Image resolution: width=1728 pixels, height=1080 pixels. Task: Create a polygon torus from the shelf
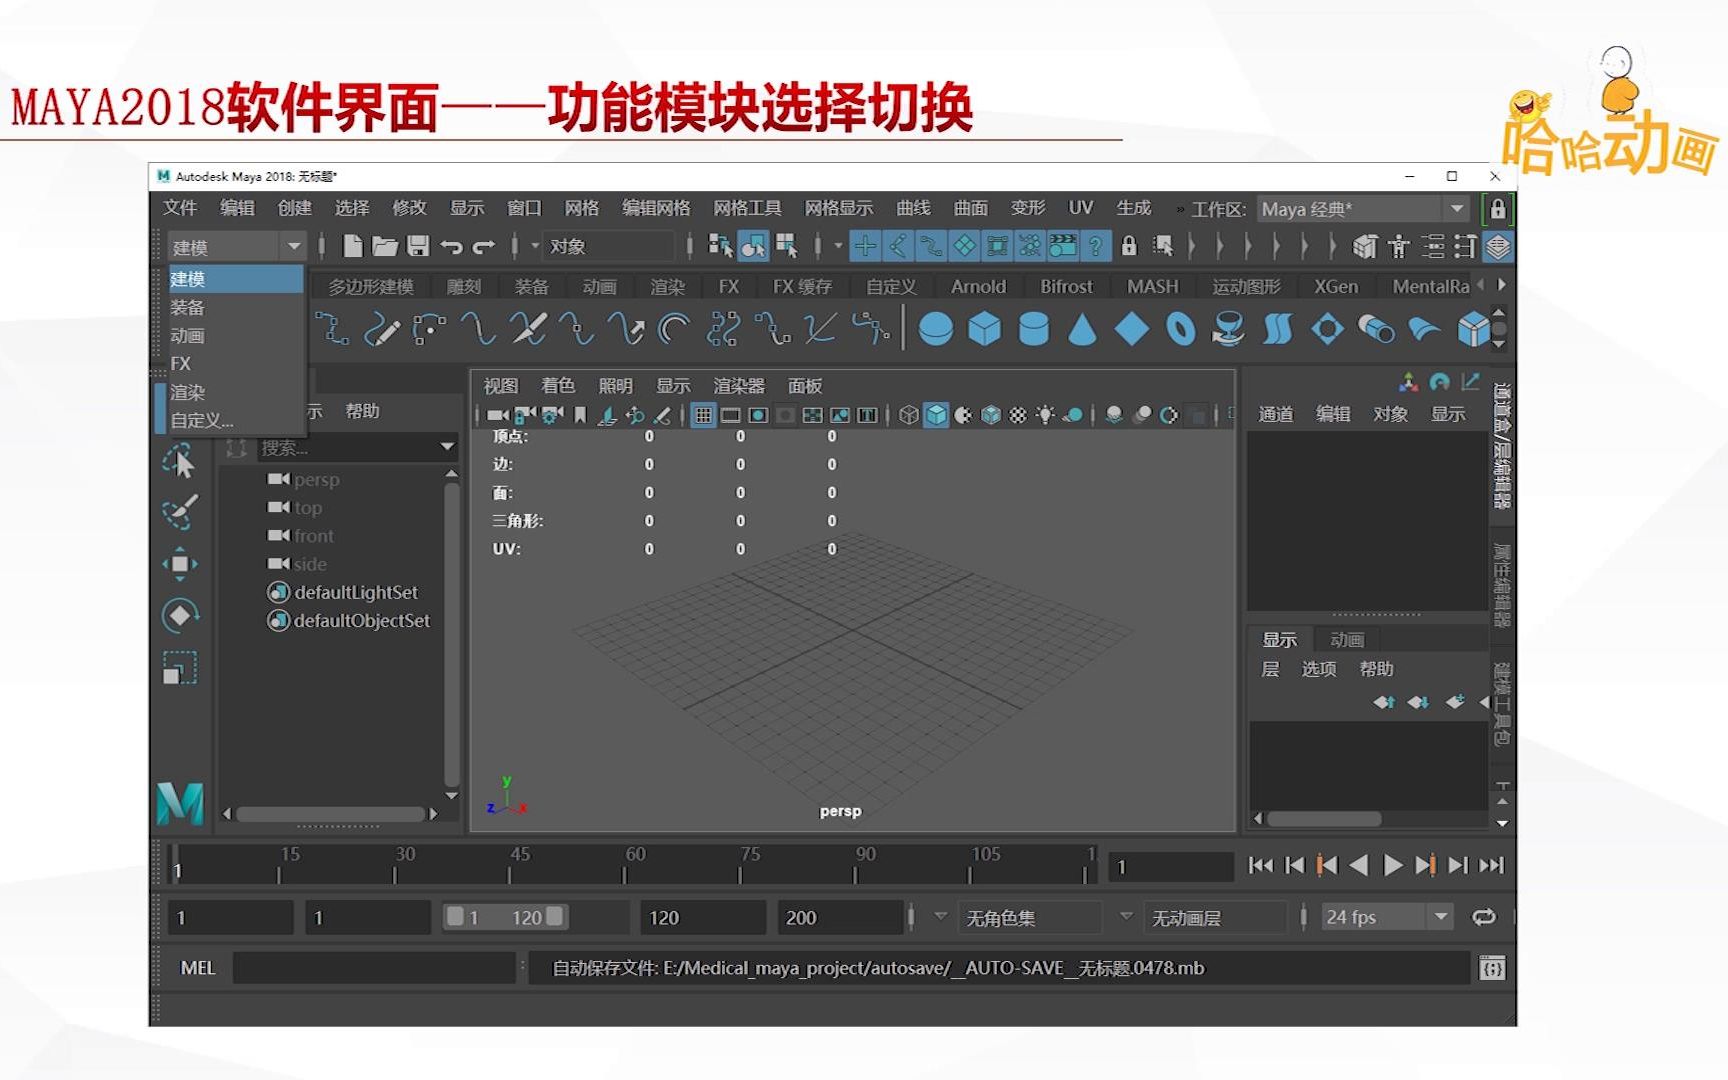(1180, 330)
